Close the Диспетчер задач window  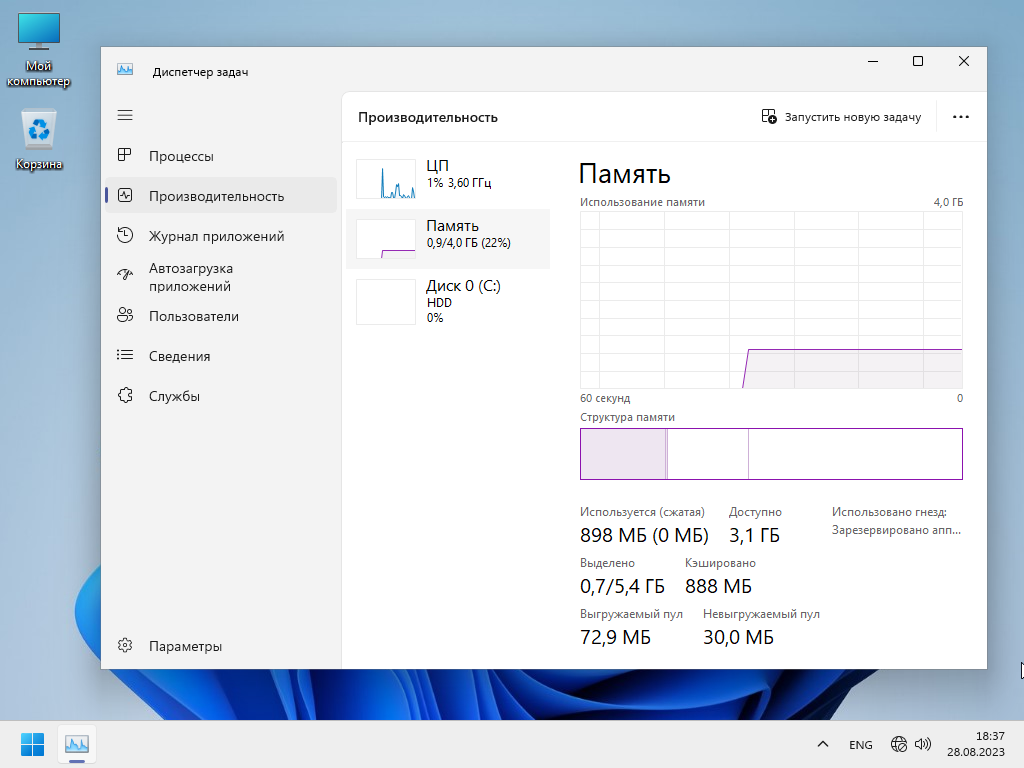[x=963, y=61]
